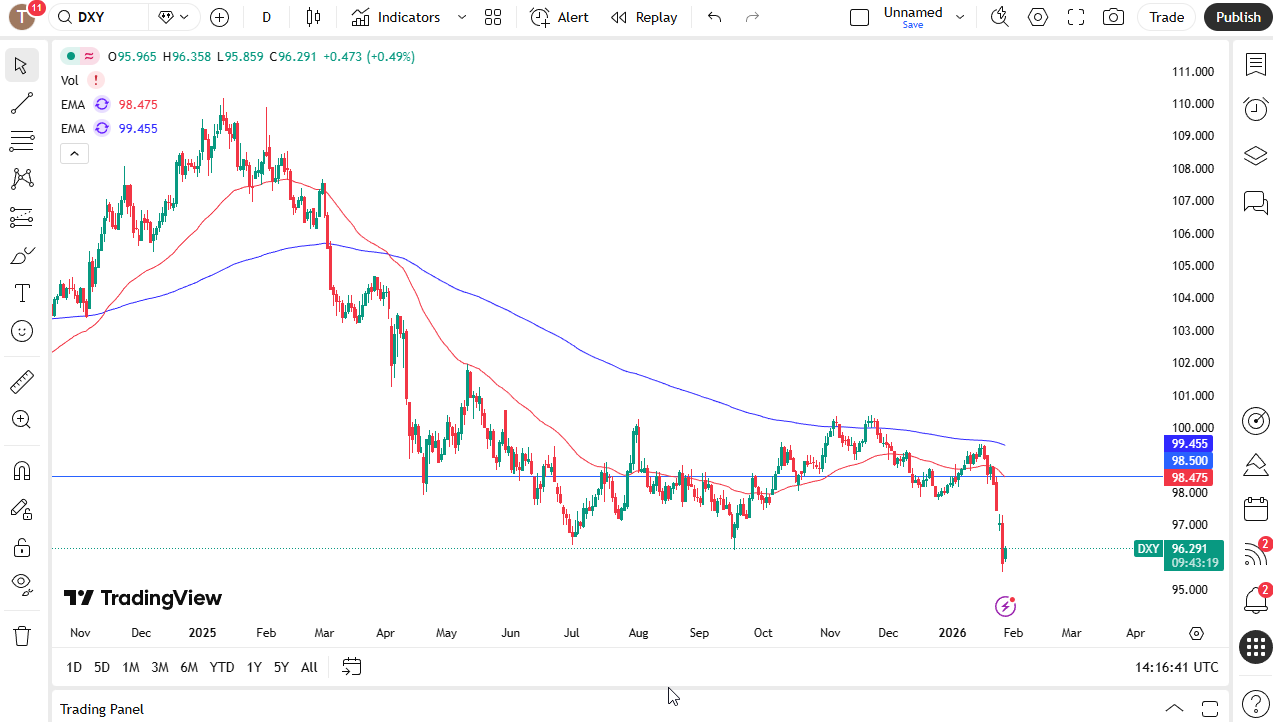Open indicator templates grid
Image resolution: width=1273 pixels, height=722 pixels.
pyautogui.click(x=492, y=17)
